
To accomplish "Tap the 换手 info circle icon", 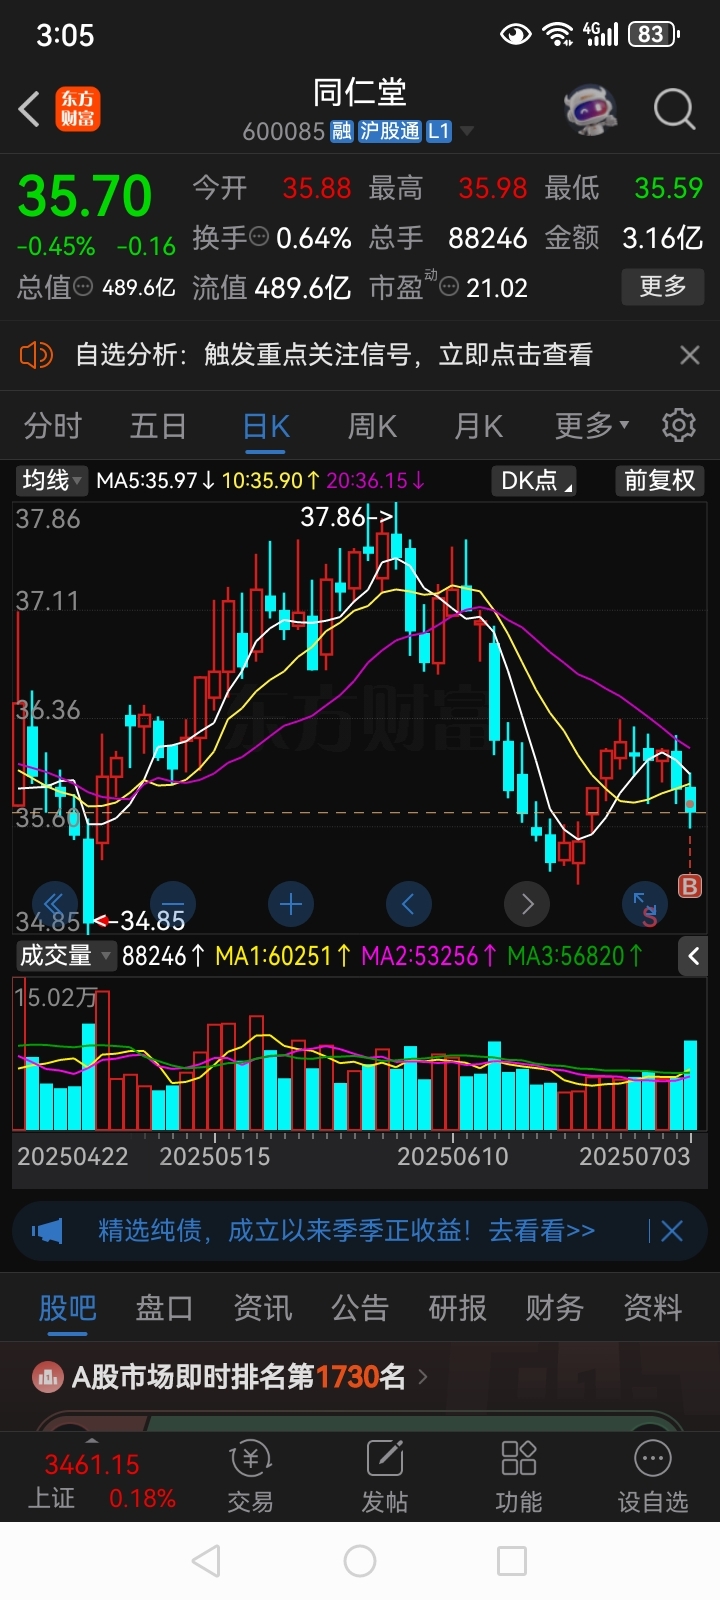I will pyautogui.click(x=259, y=237).
